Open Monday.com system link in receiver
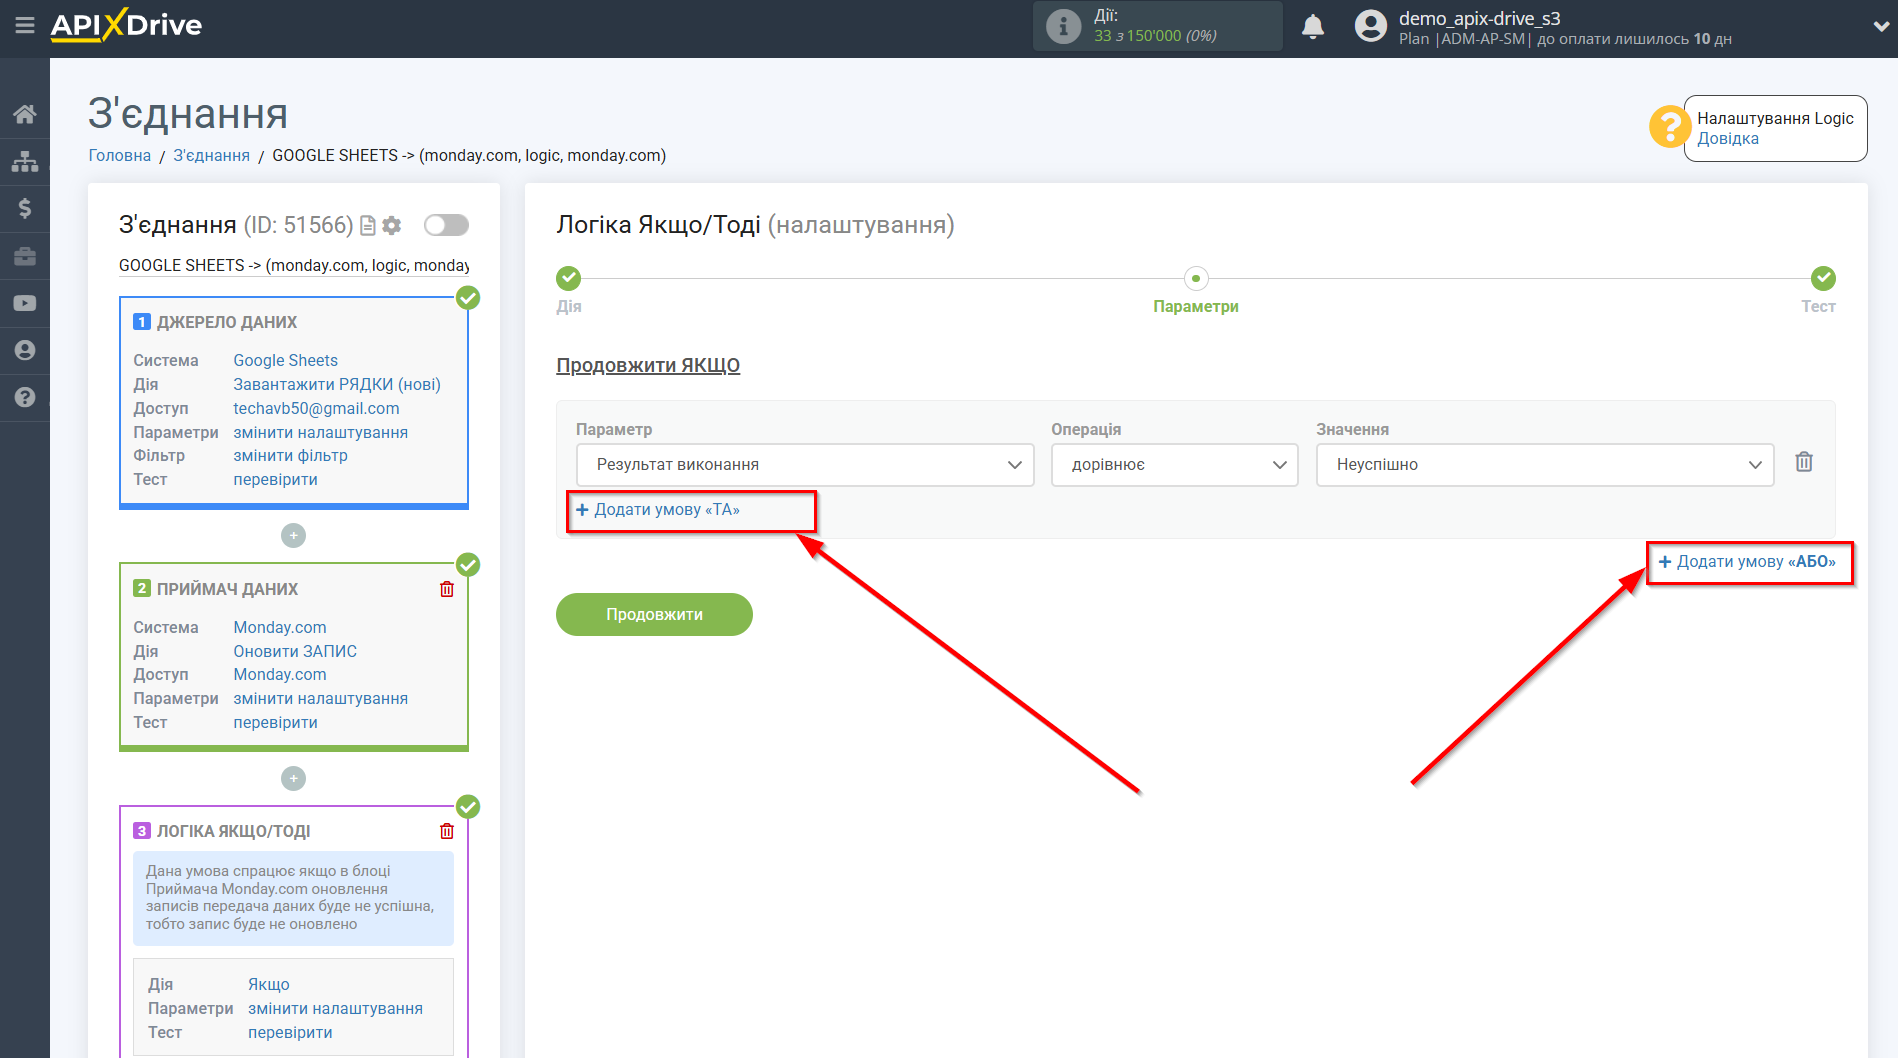 (280, 627)
